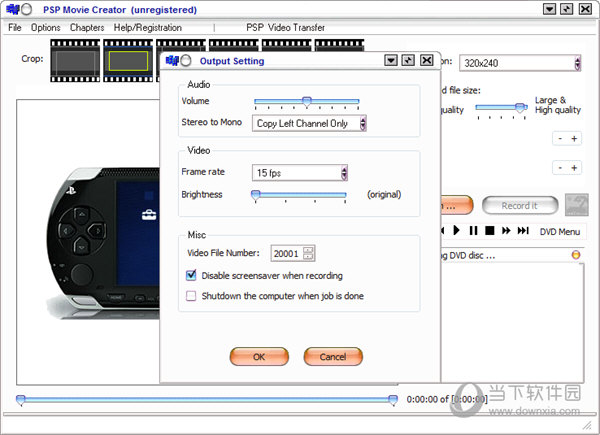Viewport: 600px width, 435px height.
Task: Open PSP Video Transfer
Action: tap(285, 28)
